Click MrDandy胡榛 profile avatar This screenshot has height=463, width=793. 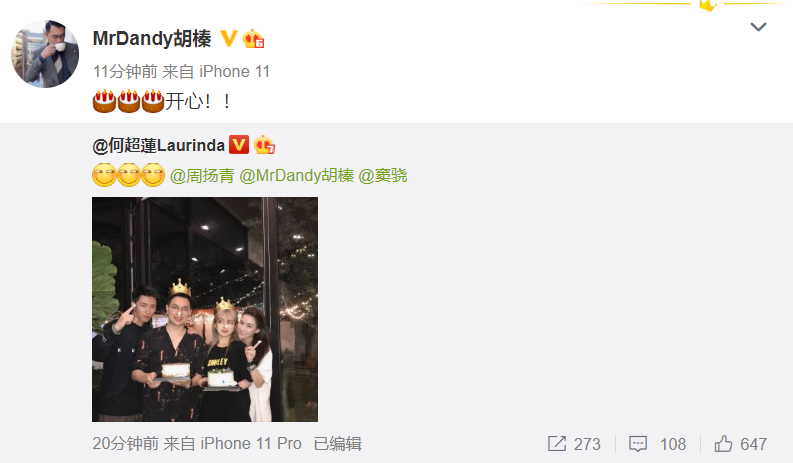tap(45, 54)
